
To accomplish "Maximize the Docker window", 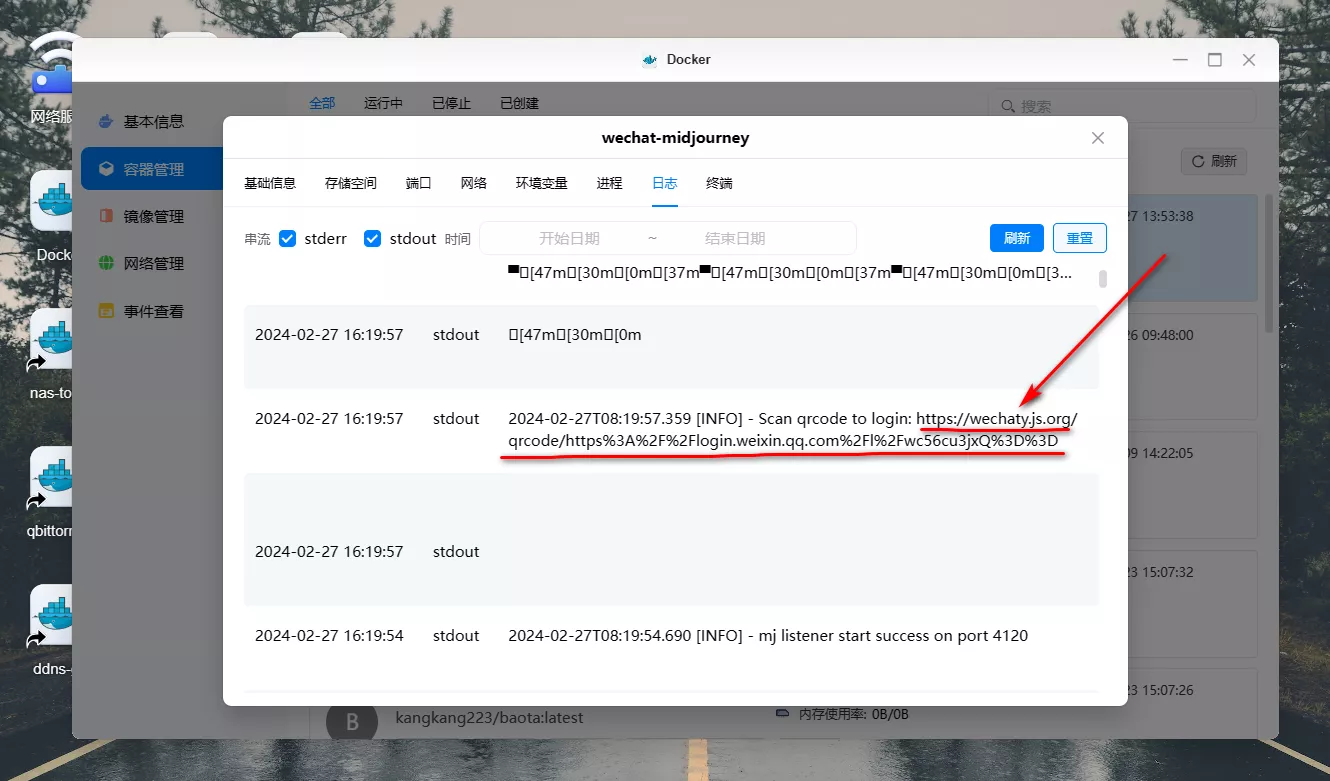I will point(1214,60).
